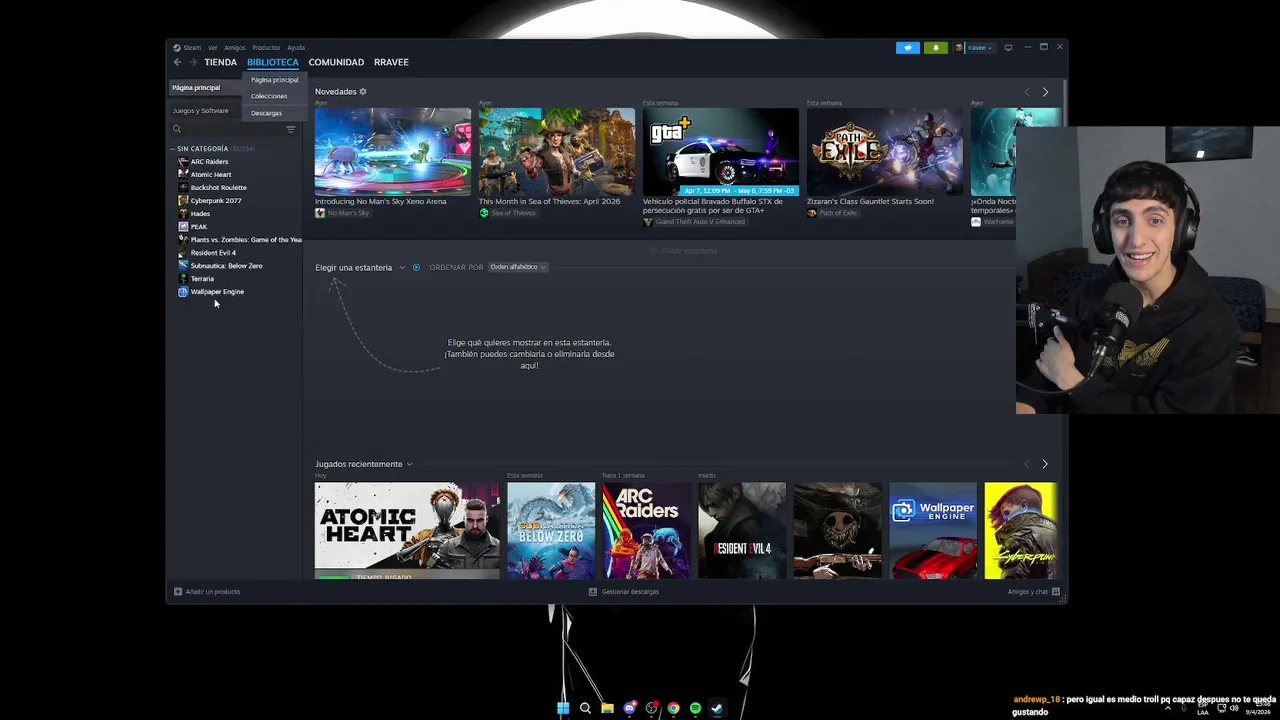Click the library search magnifier icon
This screenshot has height=720, width=1280.
pyautogui.click(x=177, y=129)
